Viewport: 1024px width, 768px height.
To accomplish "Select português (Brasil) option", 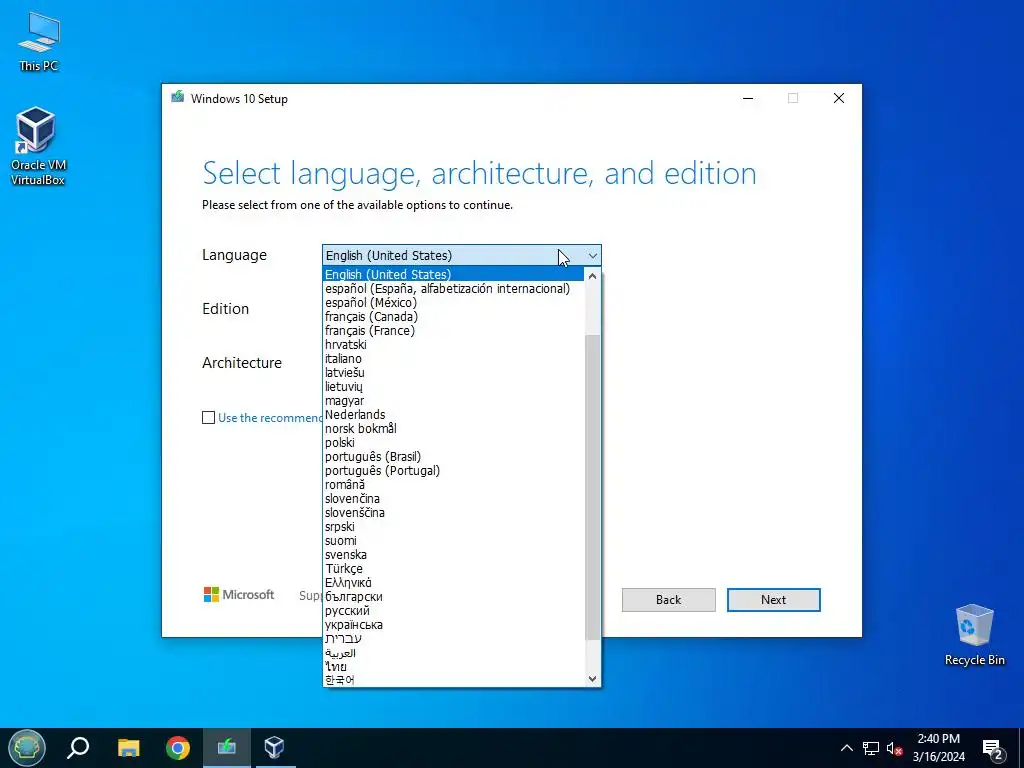I will pyautogui.click(x=454, y=456).
